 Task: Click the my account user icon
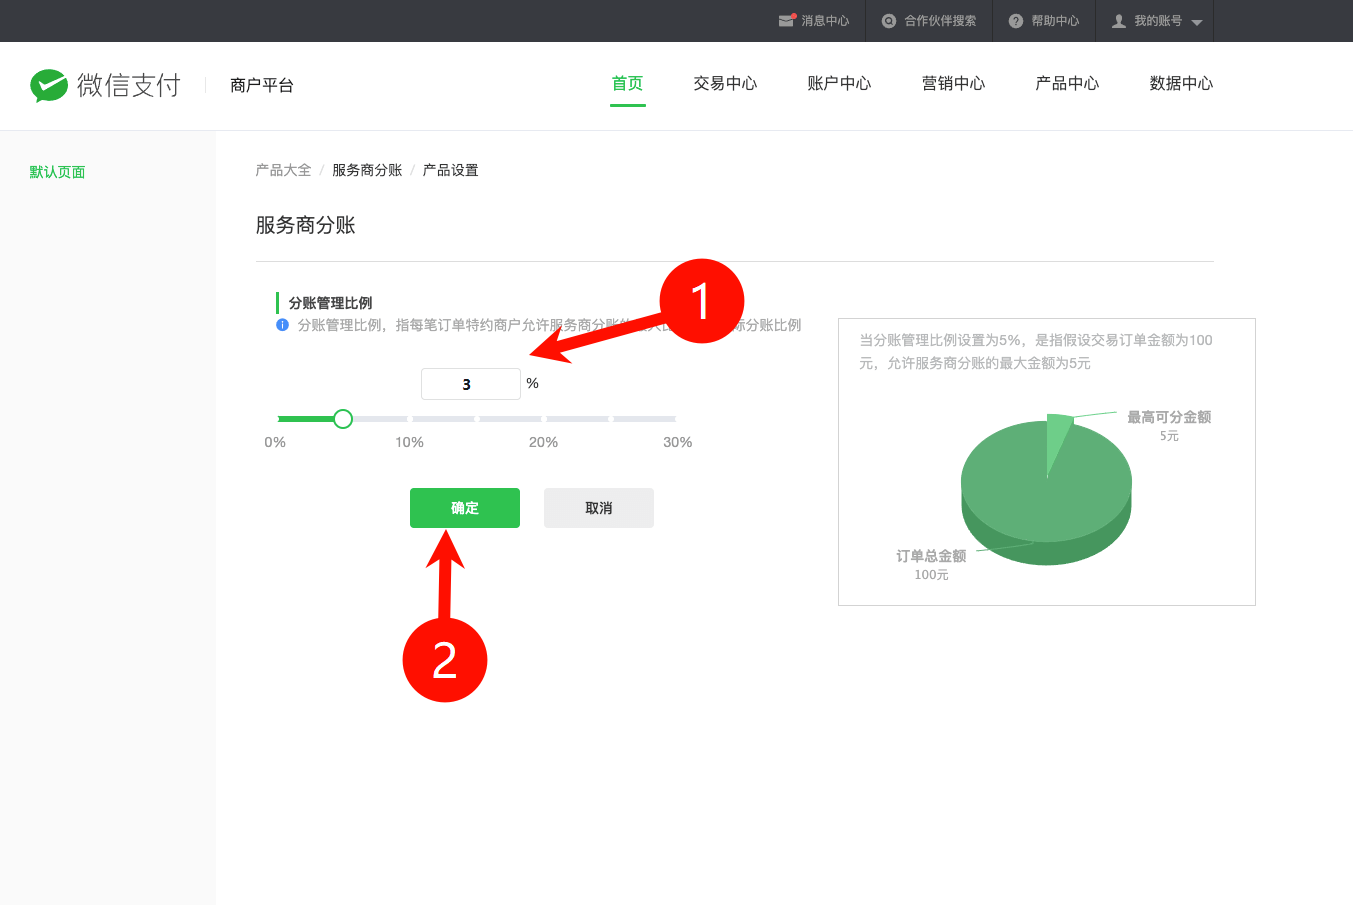click(x=1119, y=21)
